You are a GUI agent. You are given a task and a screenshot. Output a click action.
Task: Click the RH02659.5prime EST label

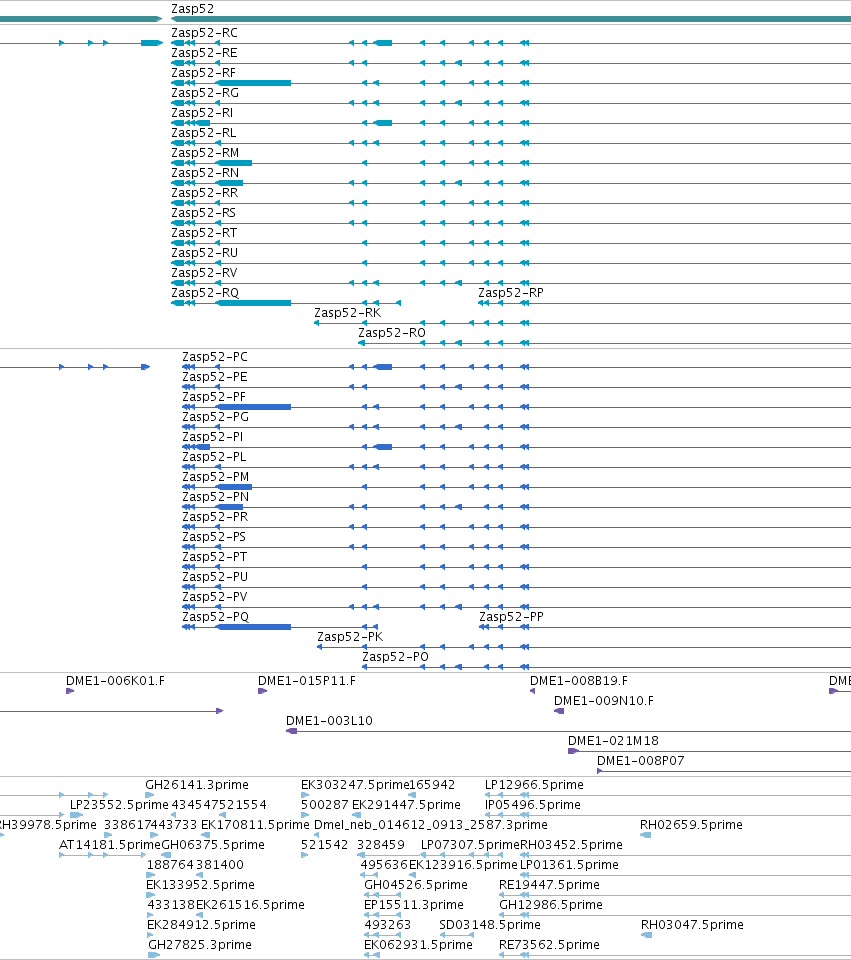691,825
